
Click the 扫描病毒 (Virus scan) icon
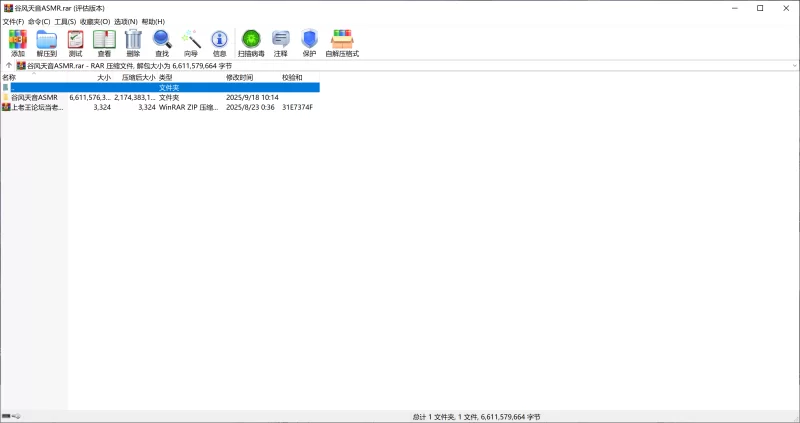point(251,43)
